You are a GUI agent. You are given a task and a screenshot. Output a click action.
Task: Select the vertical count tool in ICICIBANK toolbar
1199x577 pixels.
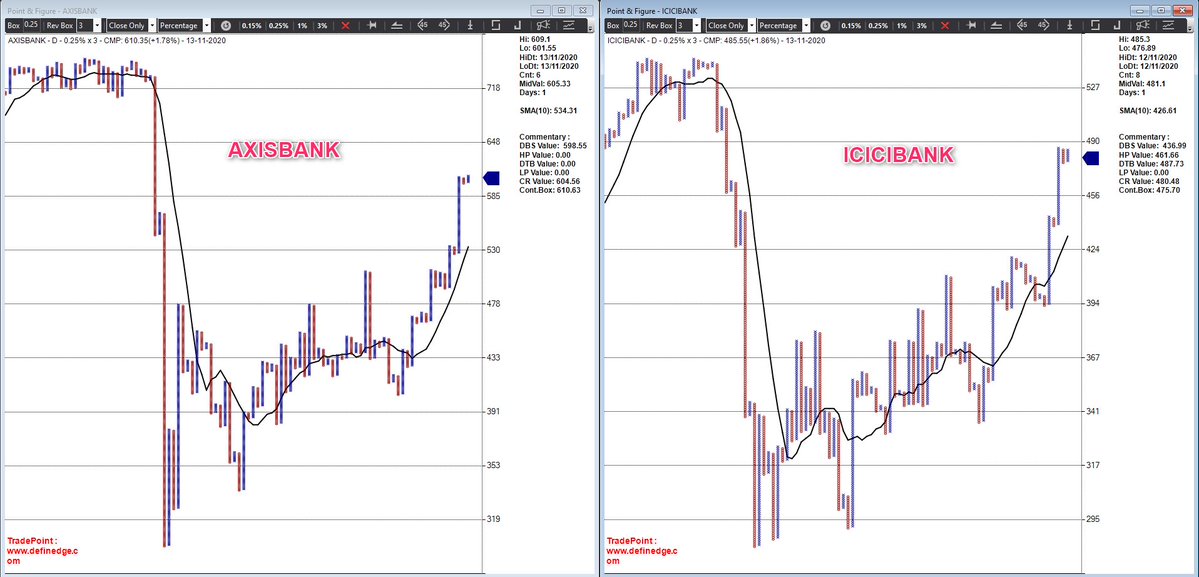point(1070,25)
